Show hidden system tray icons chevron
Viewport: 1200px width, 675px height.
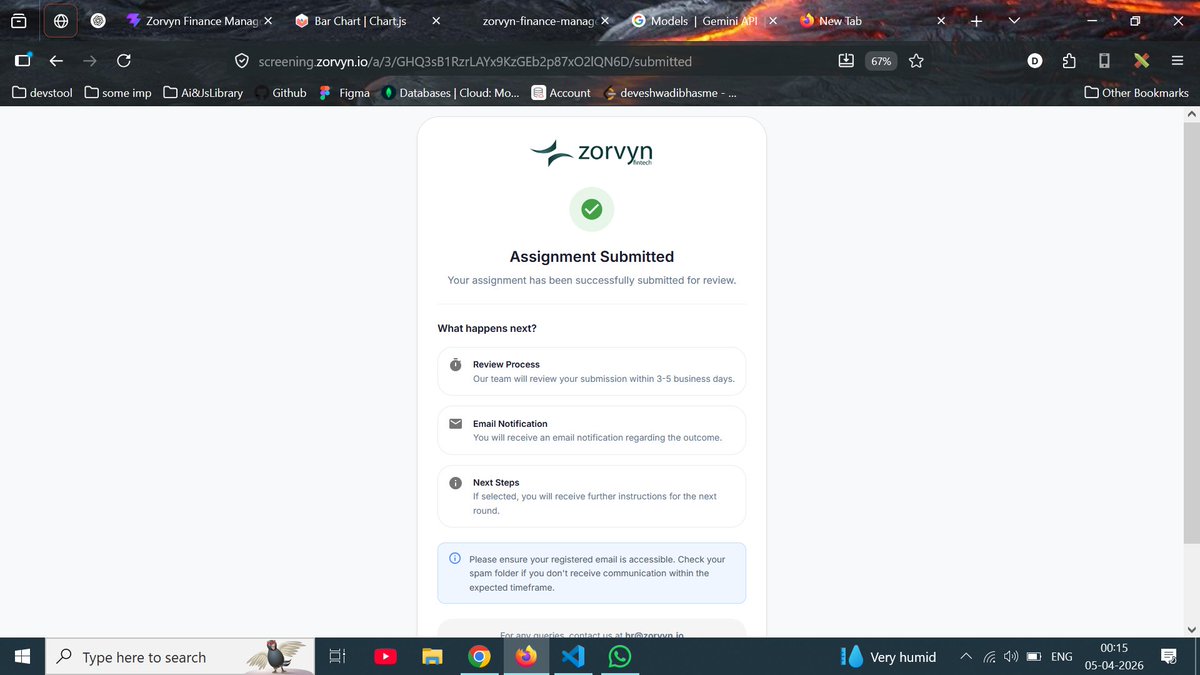(x=966, y=657)
